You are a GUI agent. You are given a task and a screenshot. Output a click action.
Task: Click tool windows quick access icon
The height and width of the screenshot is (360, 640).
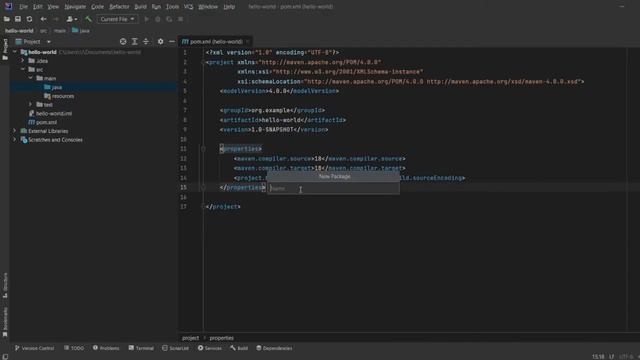(x=5, y=357)
